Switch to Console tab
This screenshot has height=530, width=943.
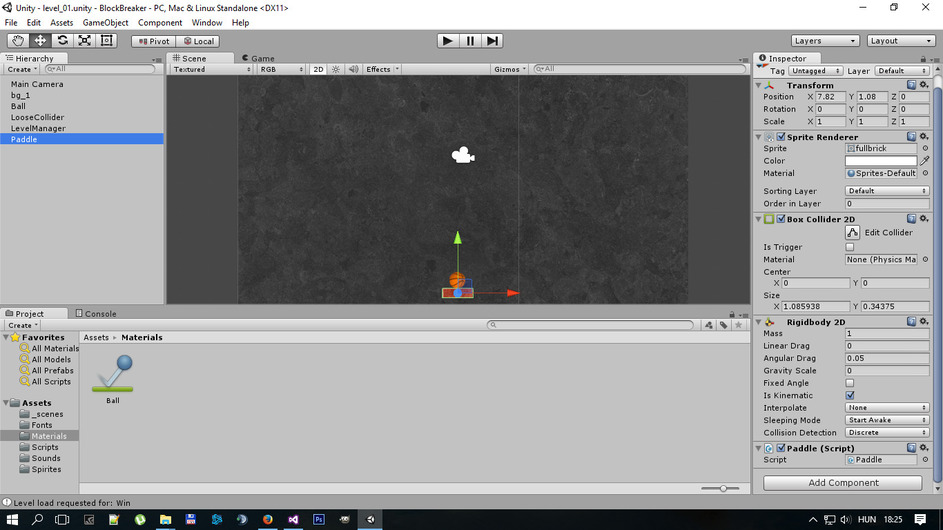(96, 313)
